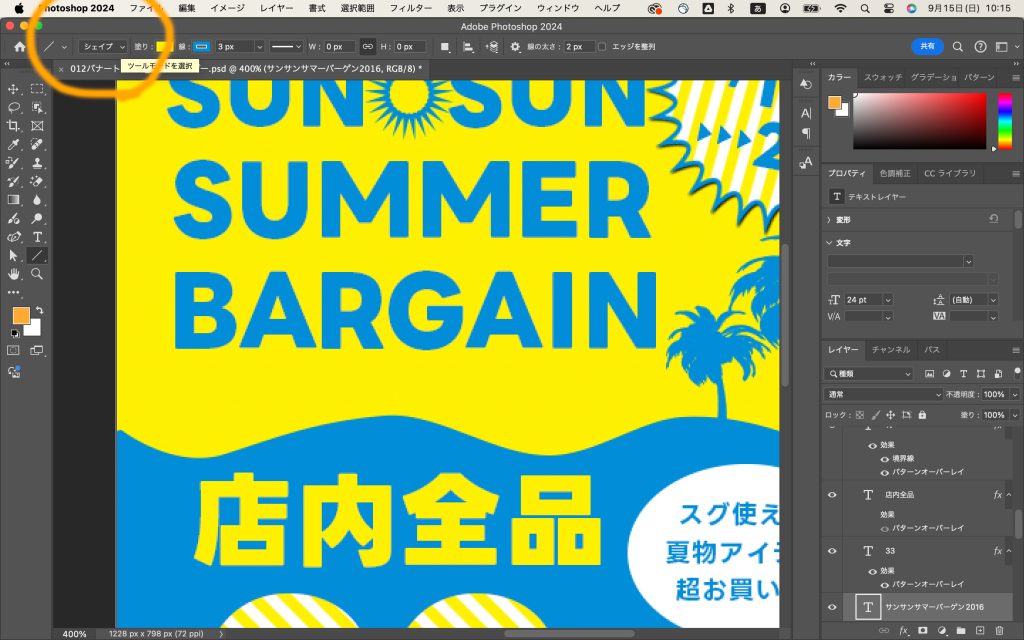
Task: Click the yellow fill color swatch
Action: [x=163, y=46]
